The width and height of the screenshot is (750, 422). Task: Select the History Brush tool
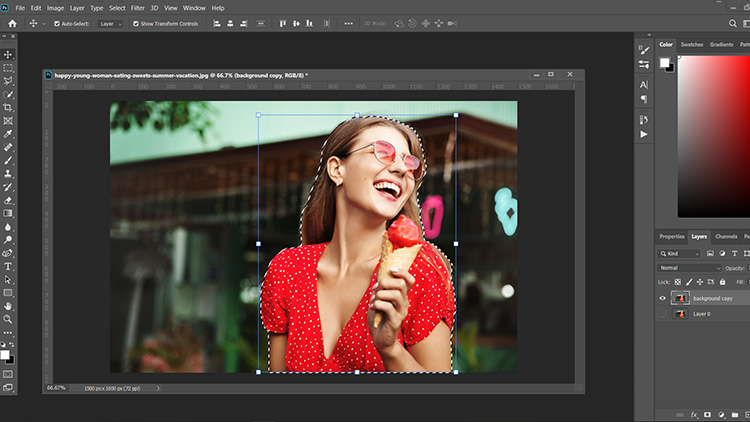[8, 187]
